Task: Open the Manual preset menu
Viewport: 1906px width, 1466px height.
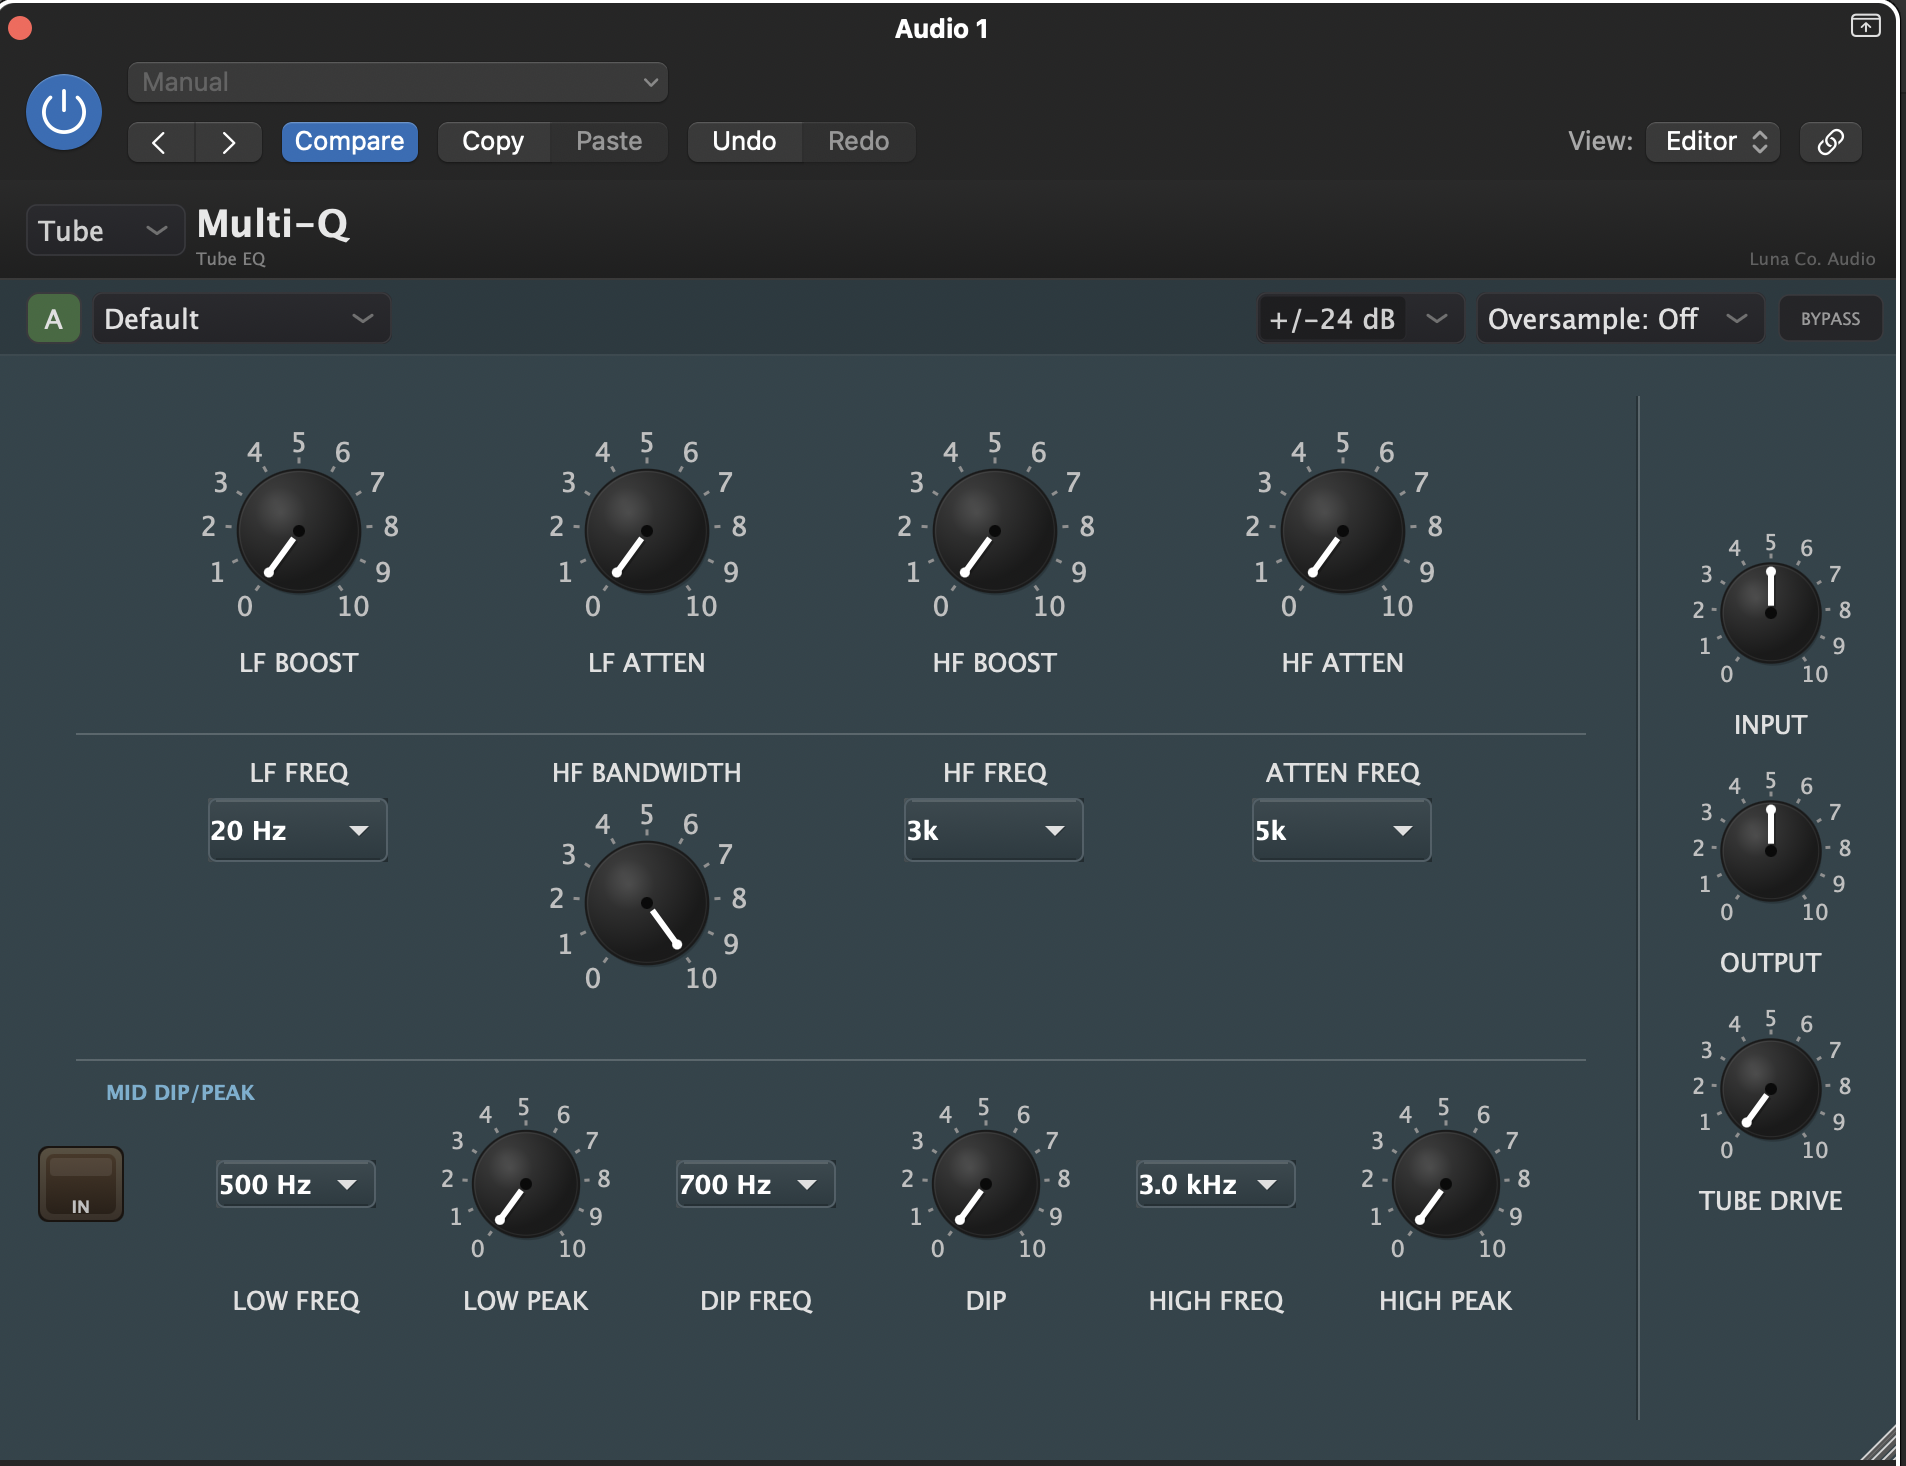Action: [397, 82]
